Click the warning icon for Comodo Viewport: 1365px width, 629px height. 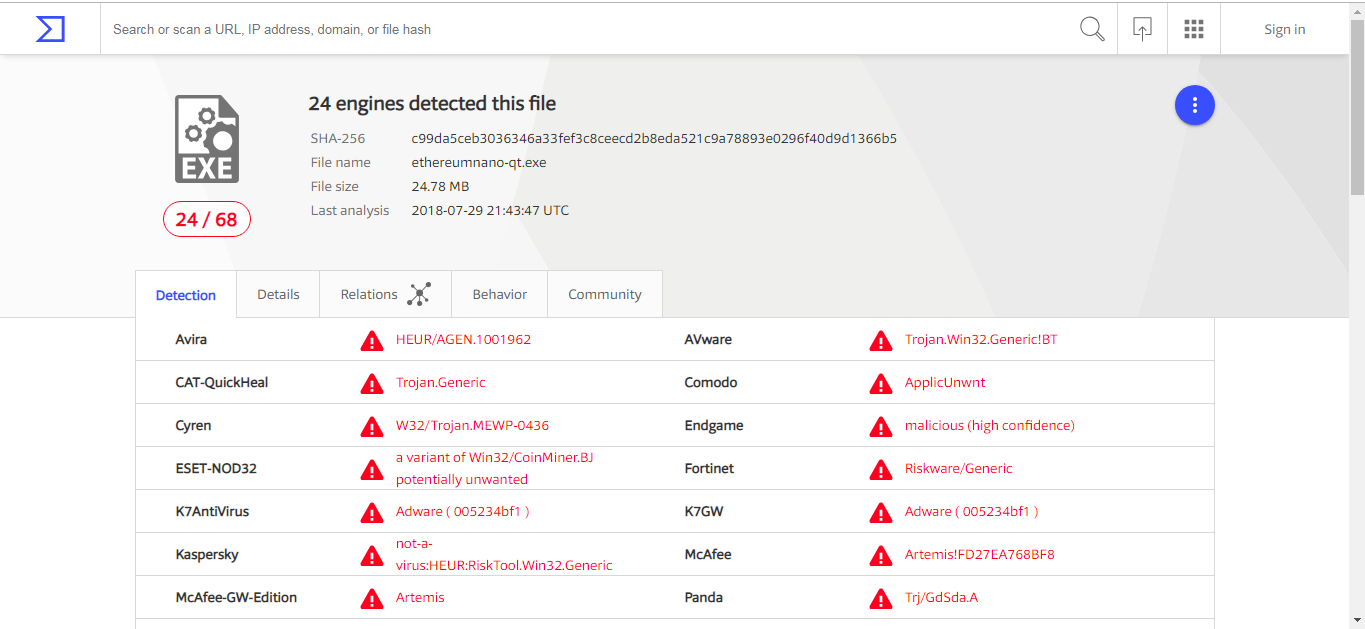pyautogui.click(x=881, y=384)
